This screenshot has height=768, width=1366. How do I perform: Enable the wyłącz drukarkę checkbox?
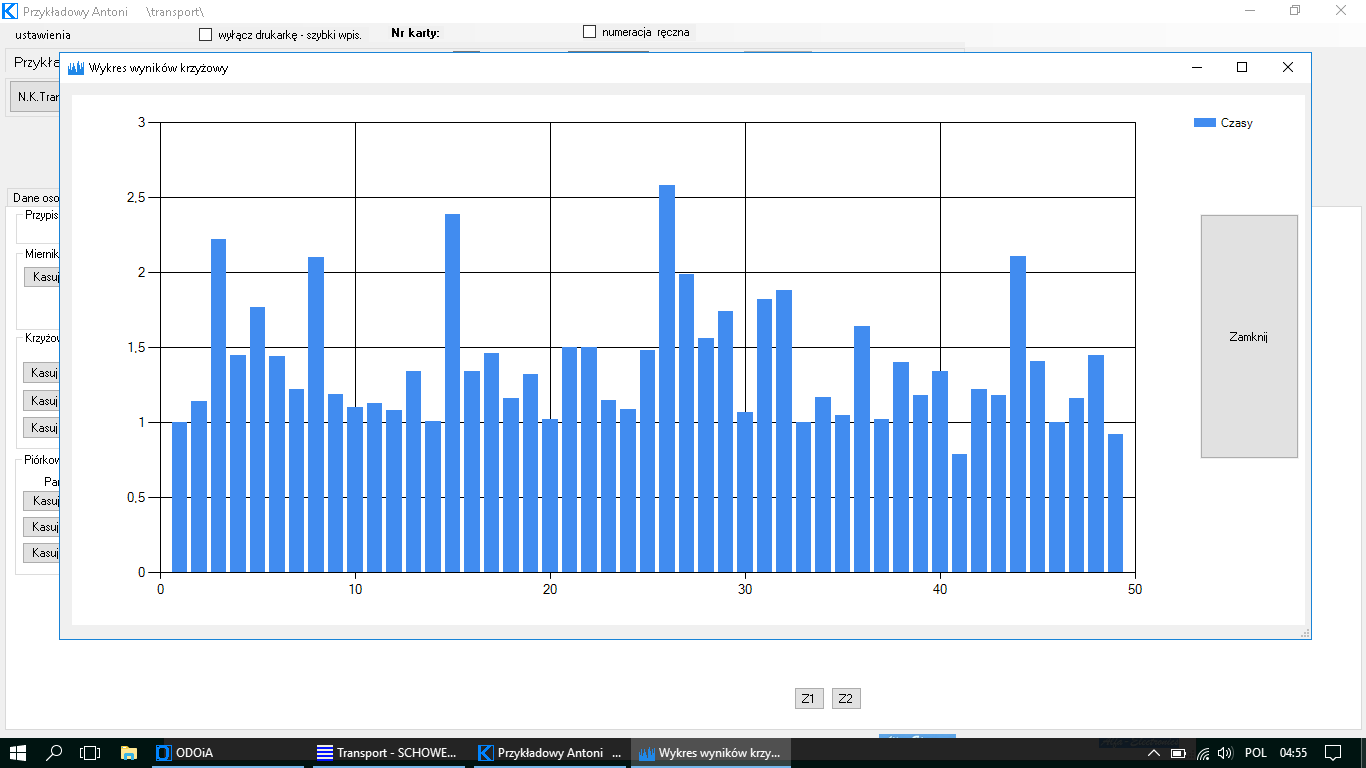206,35
